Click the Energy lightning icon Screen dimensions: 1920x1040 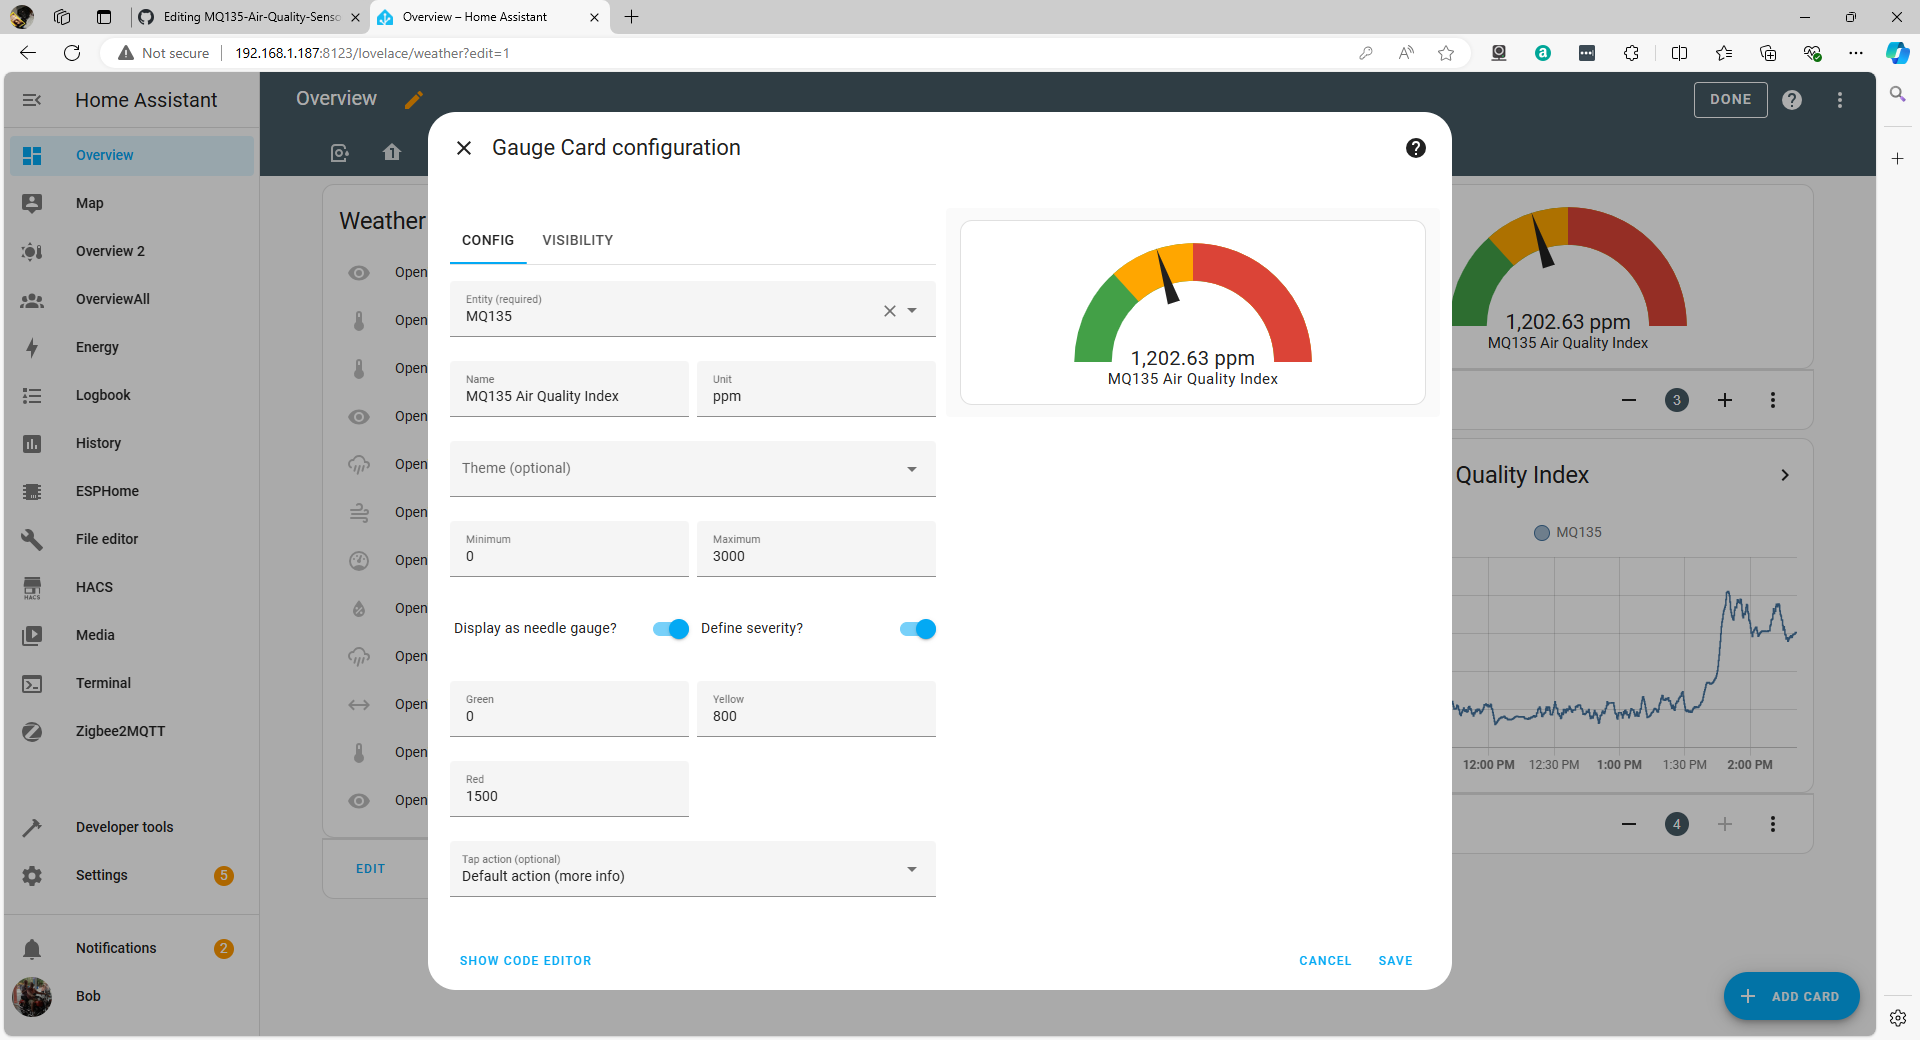[32, 348]
